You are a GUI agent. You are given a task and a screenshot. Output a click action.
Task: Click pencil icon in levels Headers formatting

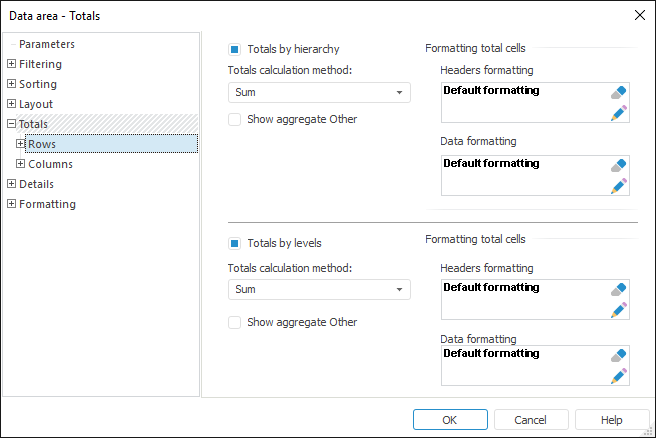[x=619, y=310]
